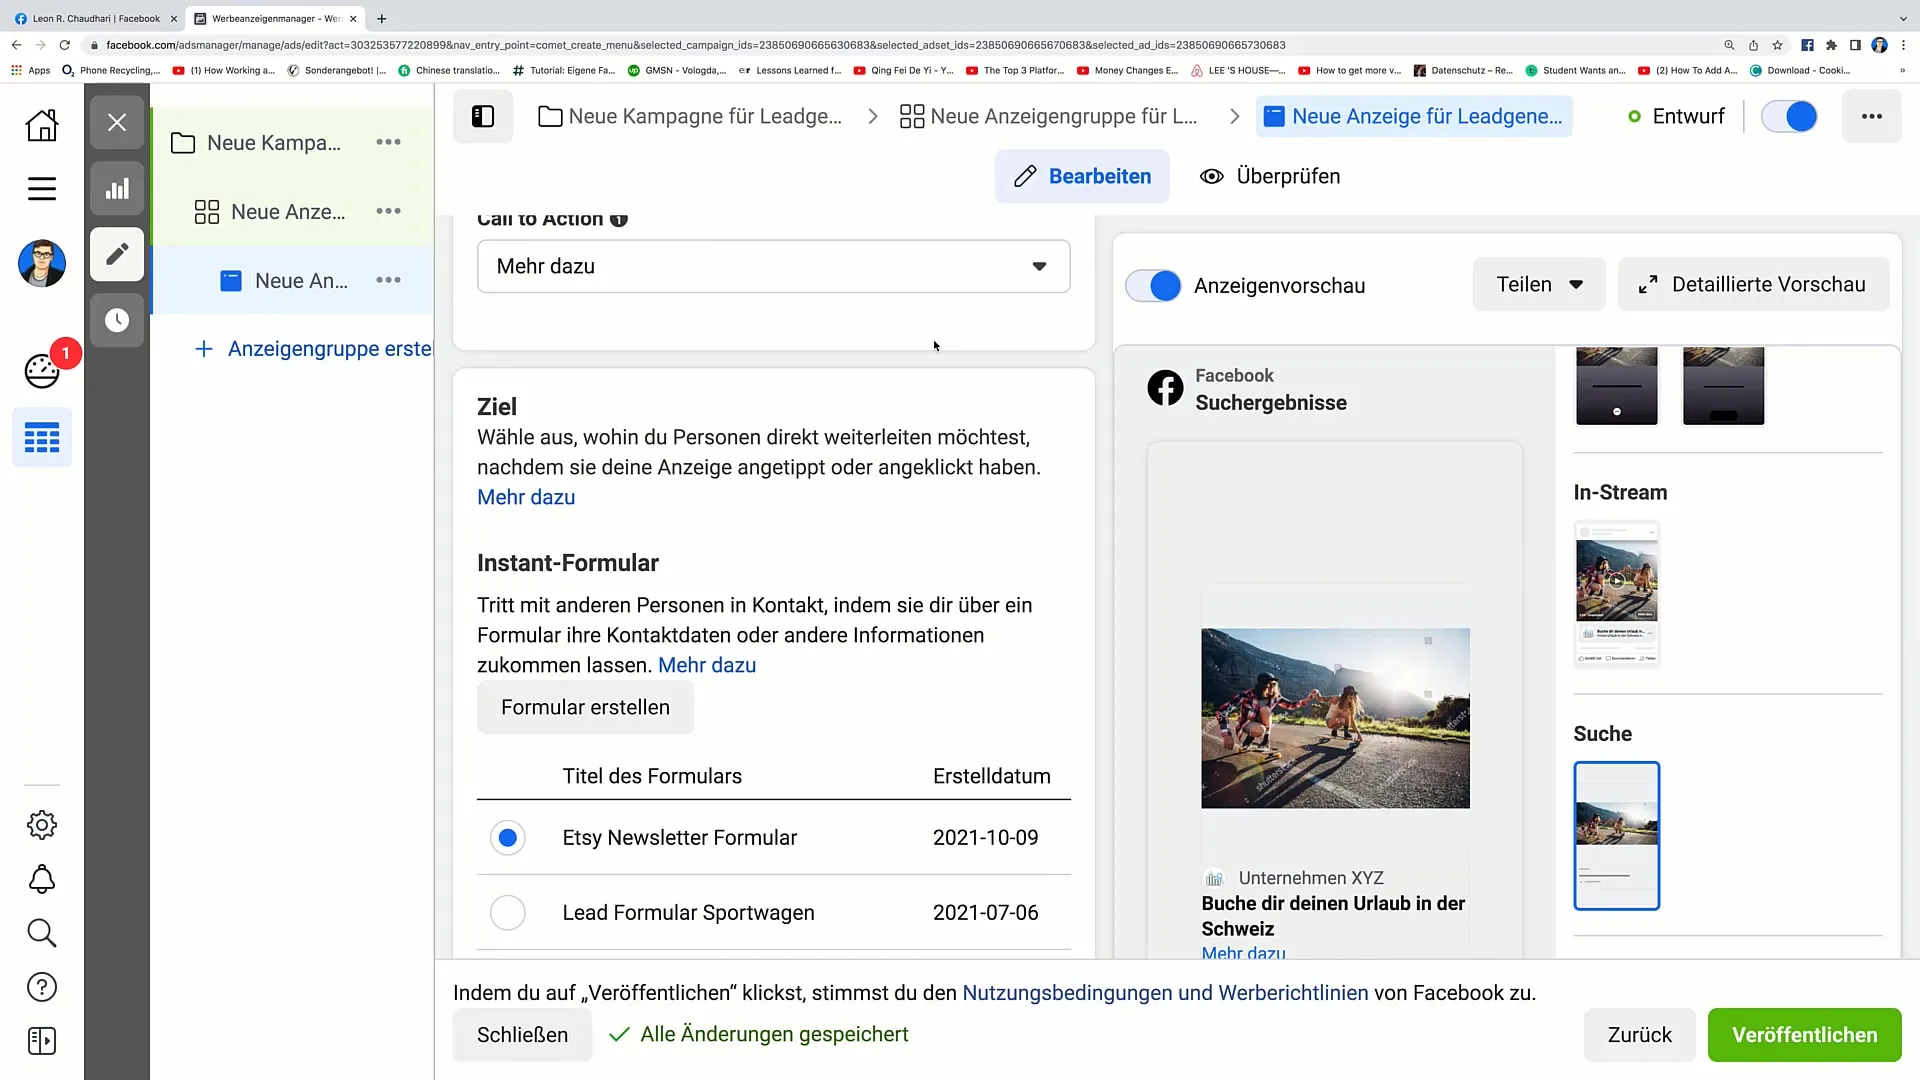Click the Teilen dropdown arrow
The image size is (1920, 1080).
tap(1577, 284)
